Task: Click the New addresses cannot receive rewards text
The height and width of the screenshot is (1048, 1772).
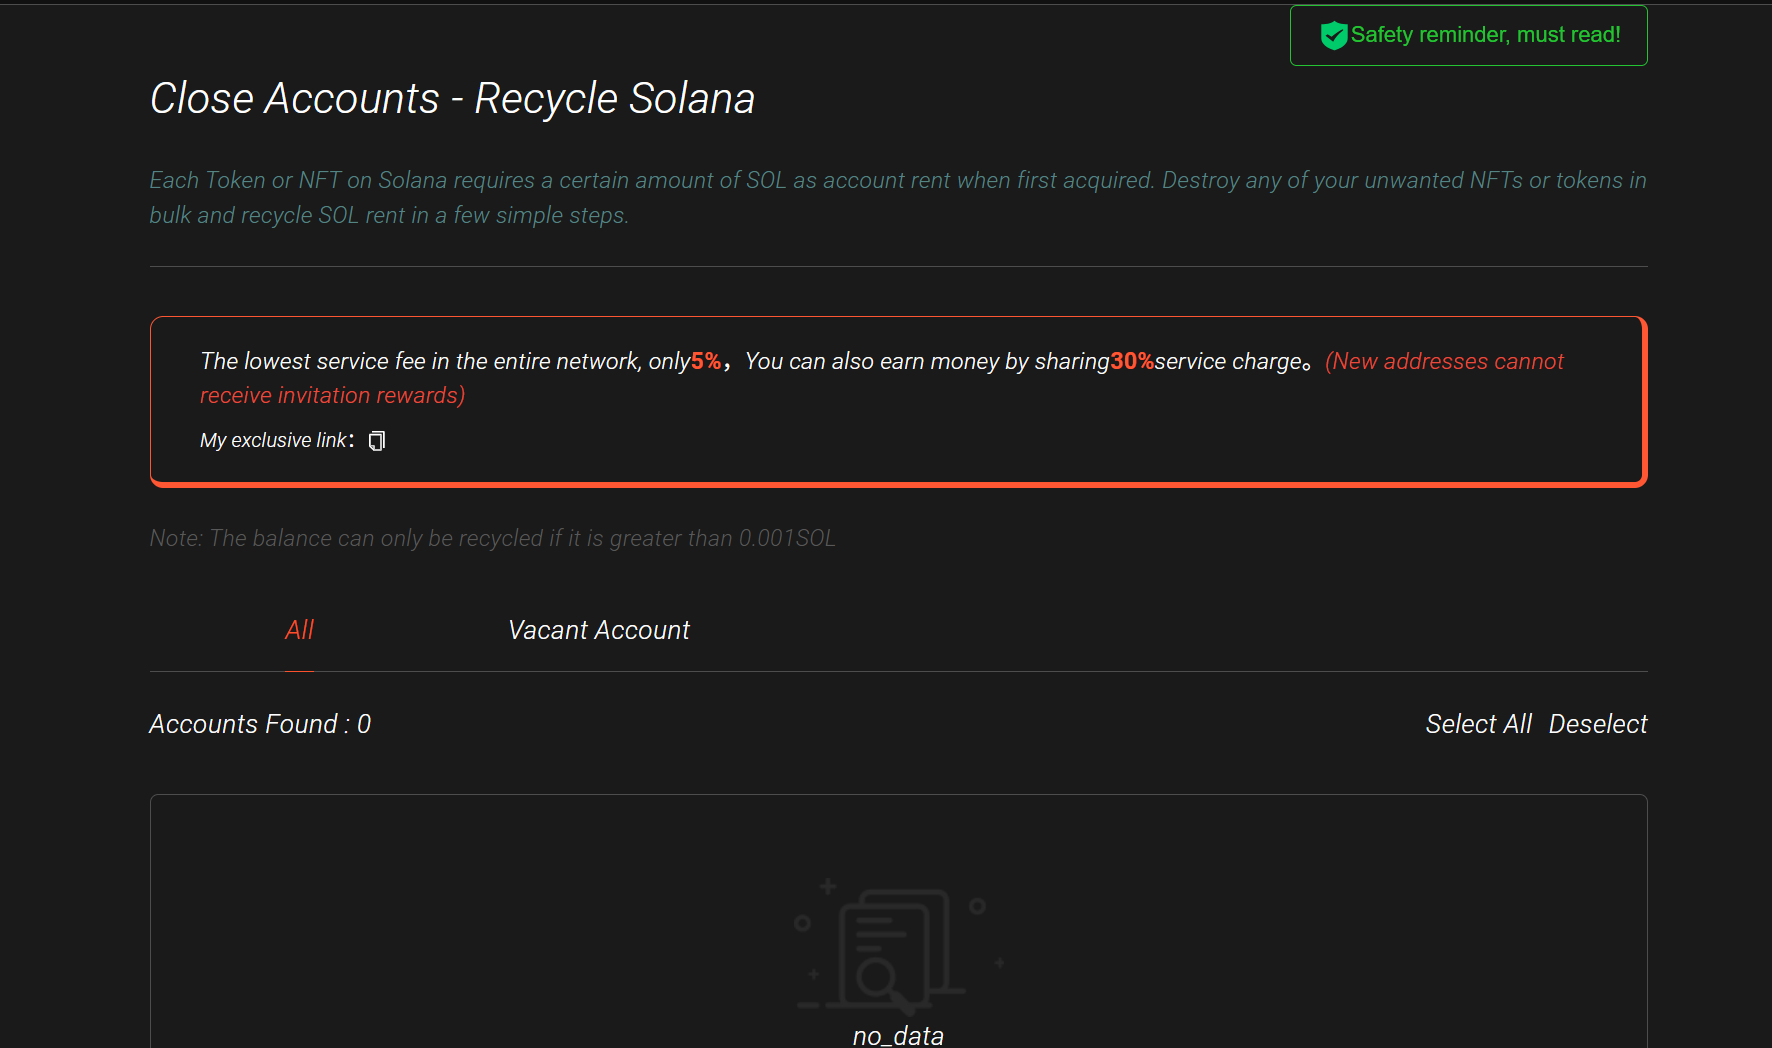Action: tap(882, 378)
